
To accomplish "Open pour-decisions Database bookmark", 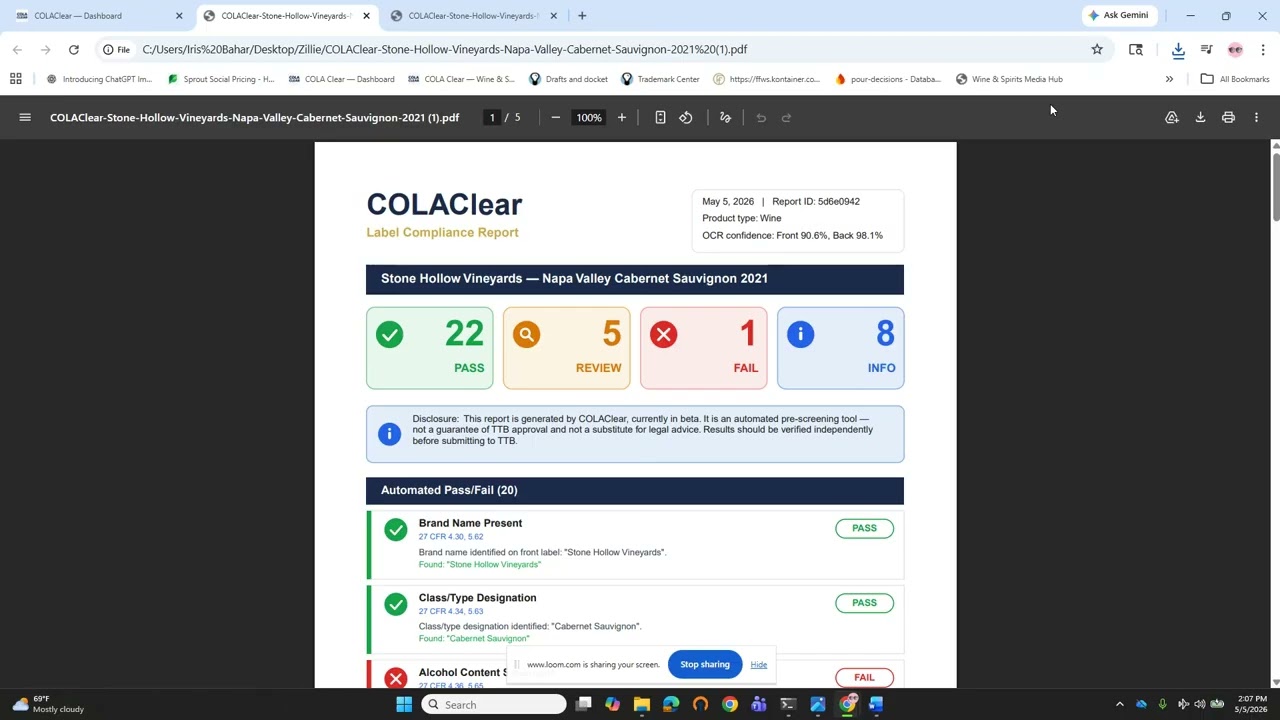I will 887,79.
